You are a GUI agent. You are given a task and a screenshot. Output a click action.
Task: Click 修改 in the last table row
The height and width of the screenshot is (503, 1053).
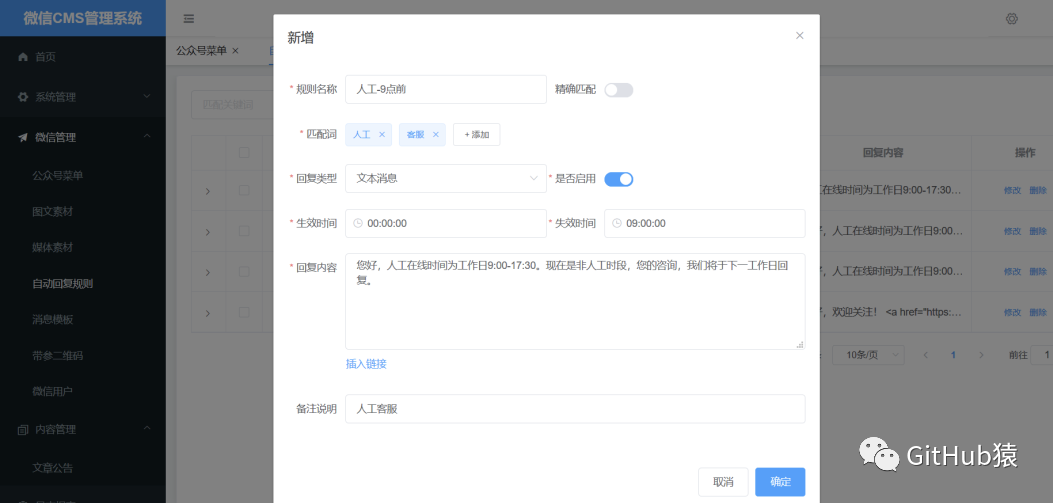[1012, 312]
